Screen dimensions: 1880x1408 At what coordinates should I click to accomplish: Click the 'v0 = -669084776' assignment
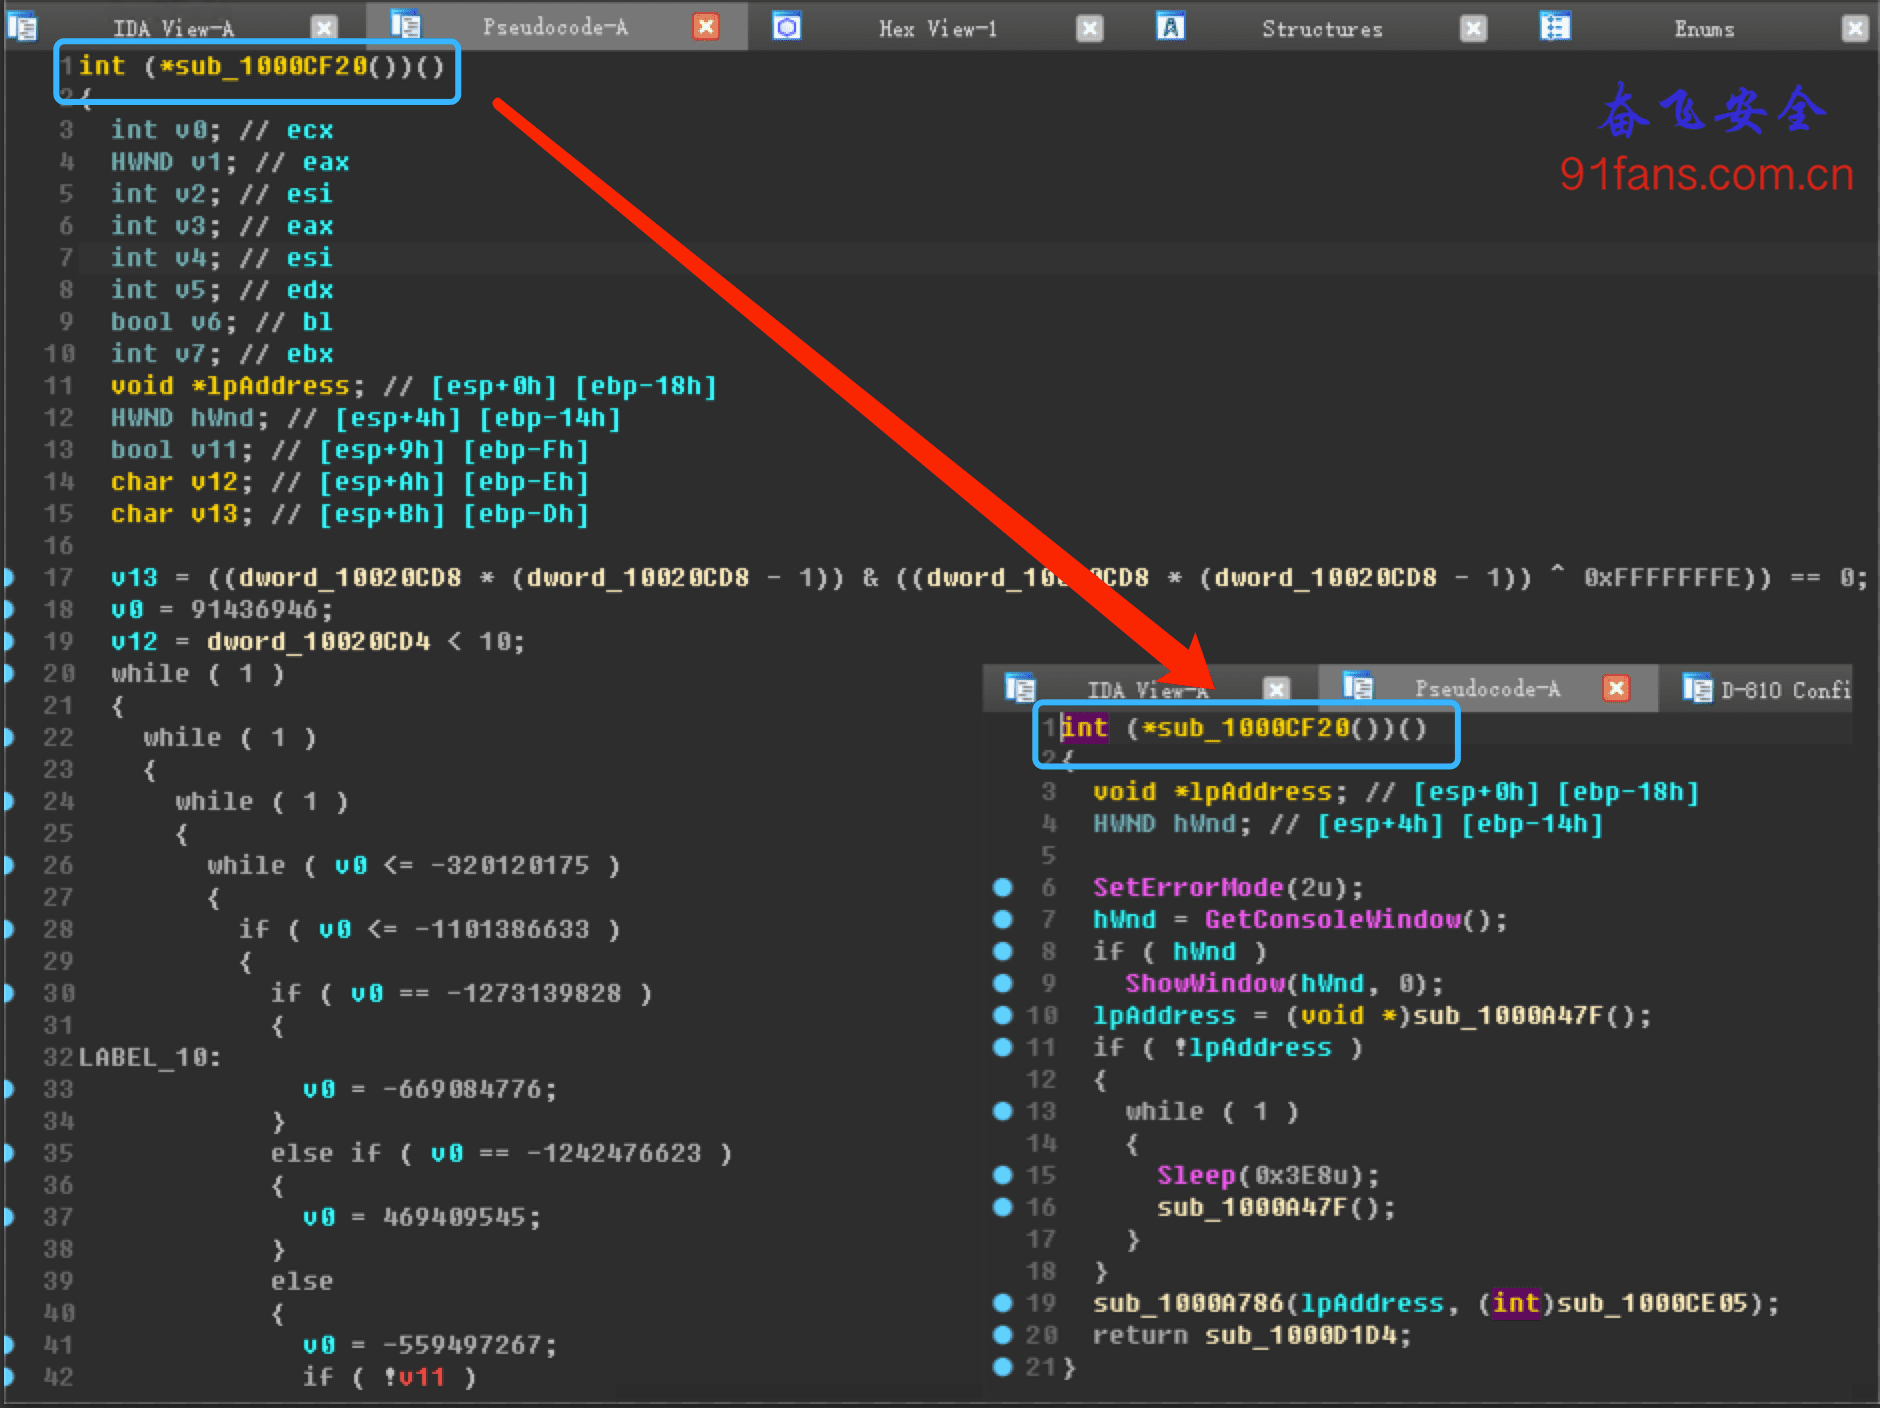(x=430, y=1089)
